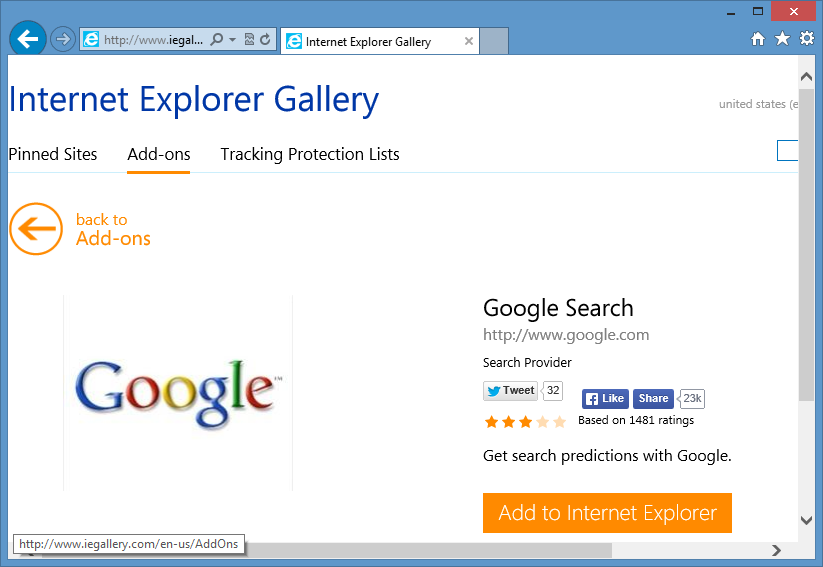Click Add to Internet Explorer button
The image size is (823, 567).
coord(607,513)
